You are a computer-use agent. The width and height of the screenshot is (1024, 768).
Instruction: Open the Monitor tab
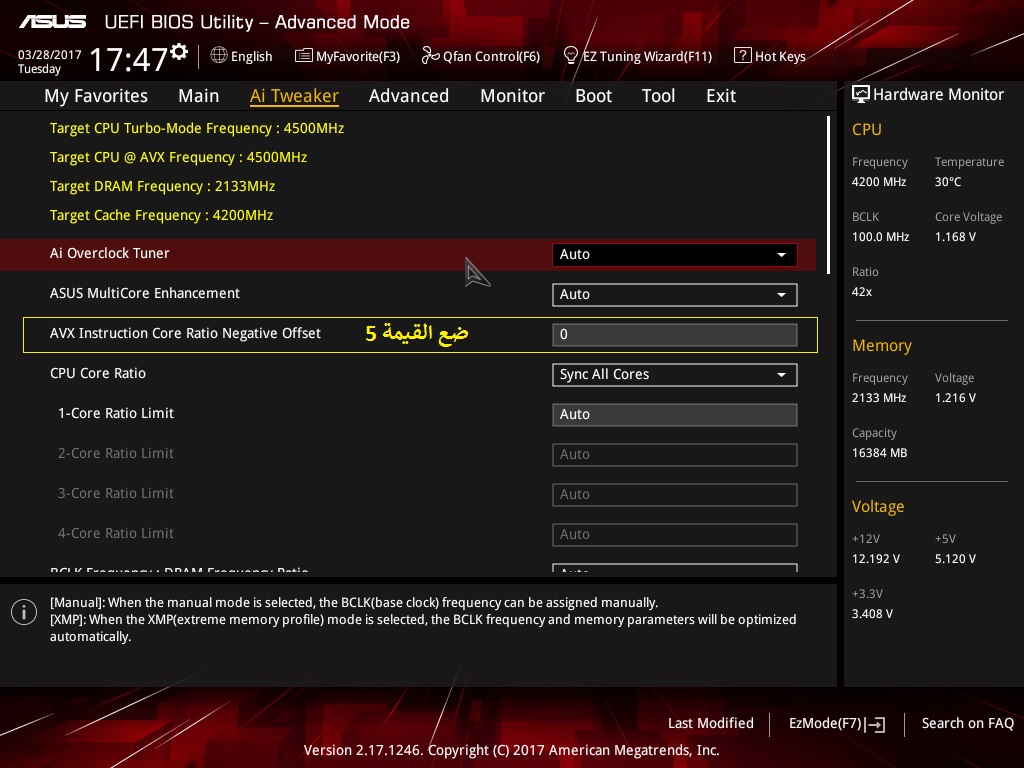click(512, 96)
